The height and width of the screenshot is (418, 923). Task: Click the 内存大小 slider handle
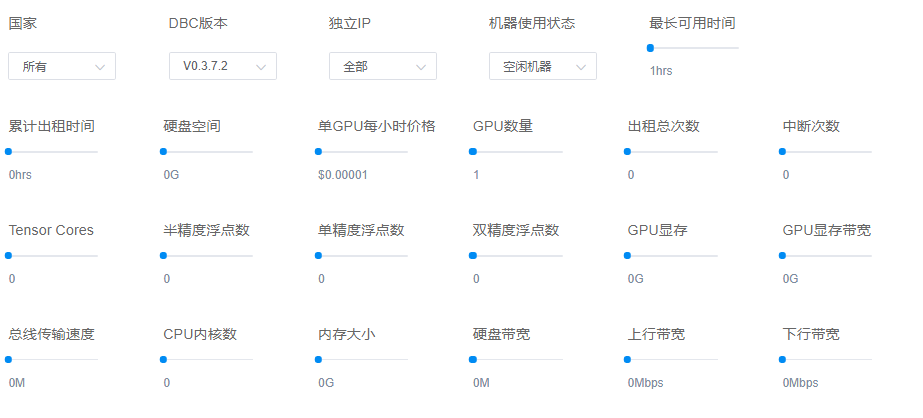pos(318,359)
